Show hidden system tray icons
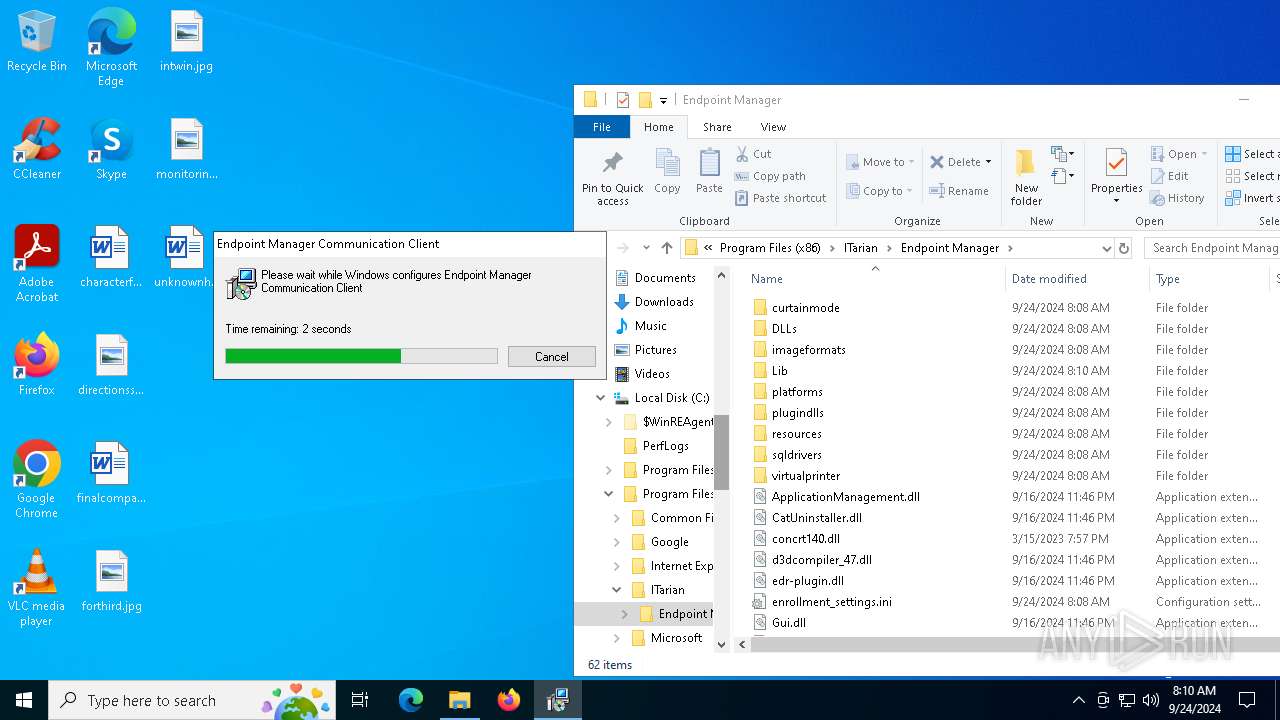Screen dimensions: 1280x720 (1078, 700)
